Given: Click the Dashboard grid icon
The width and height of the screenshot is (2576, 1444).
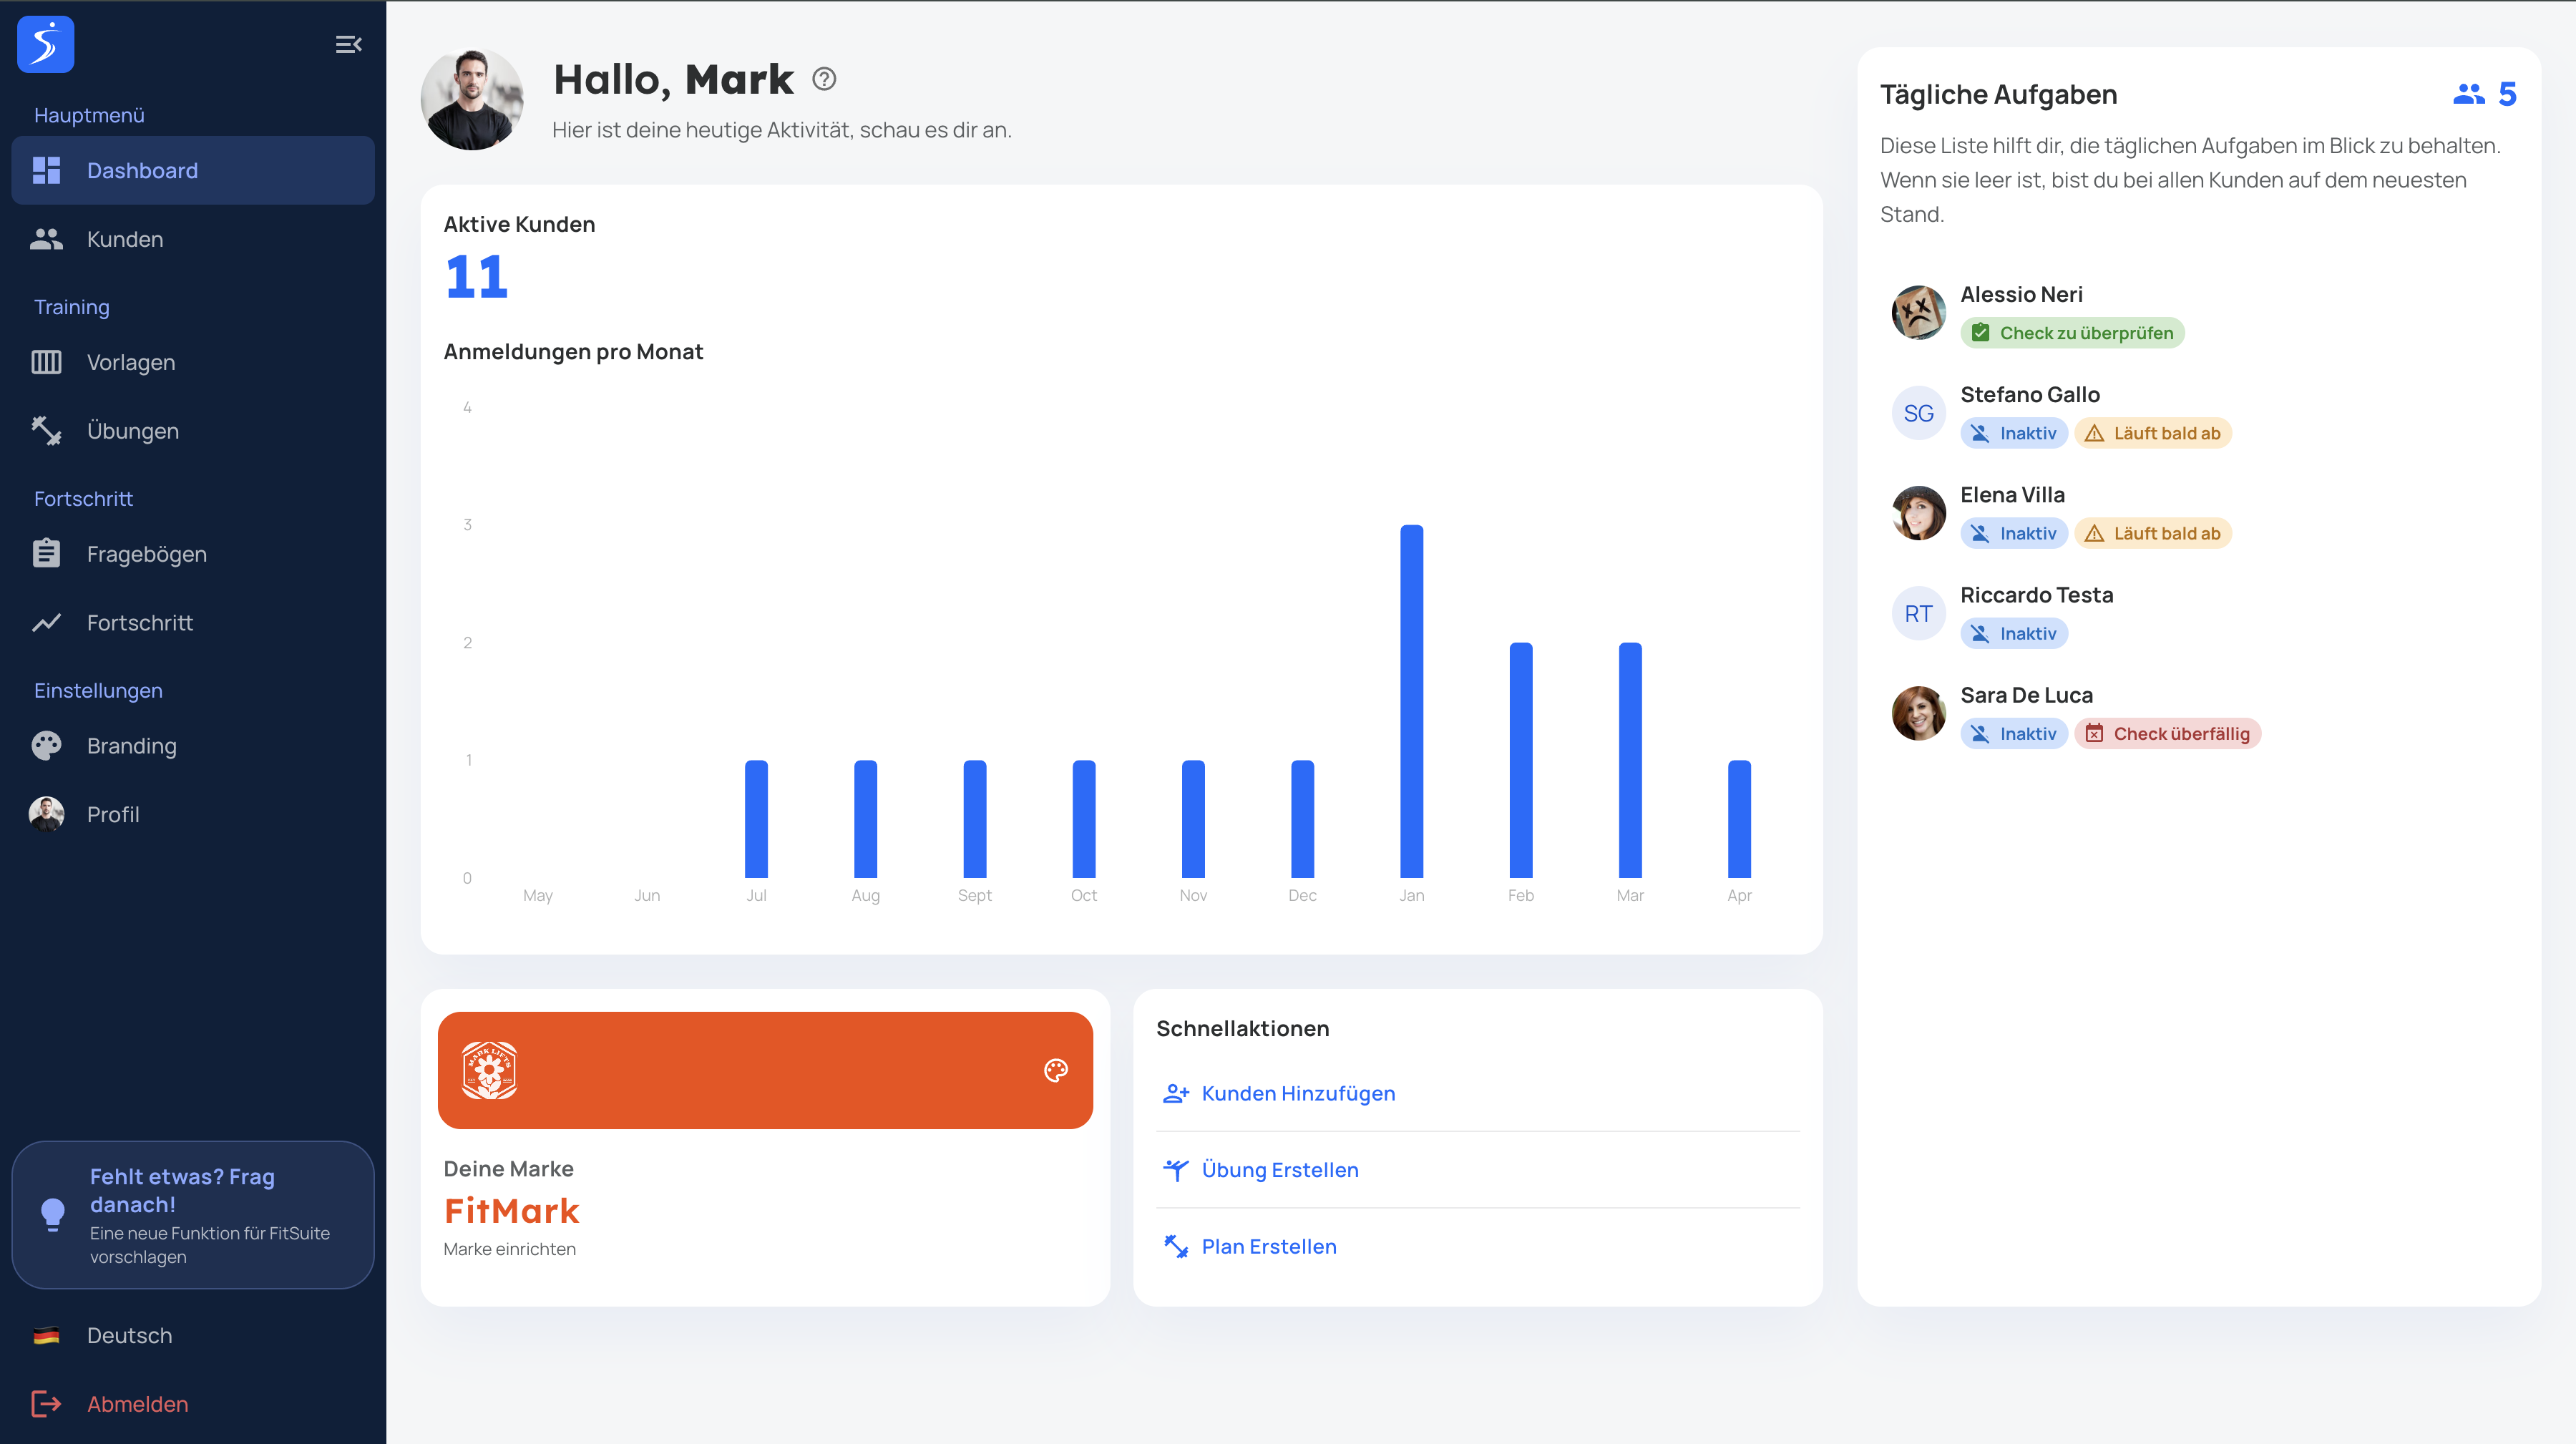Looking at the screenshot, I should coord(46,170).
